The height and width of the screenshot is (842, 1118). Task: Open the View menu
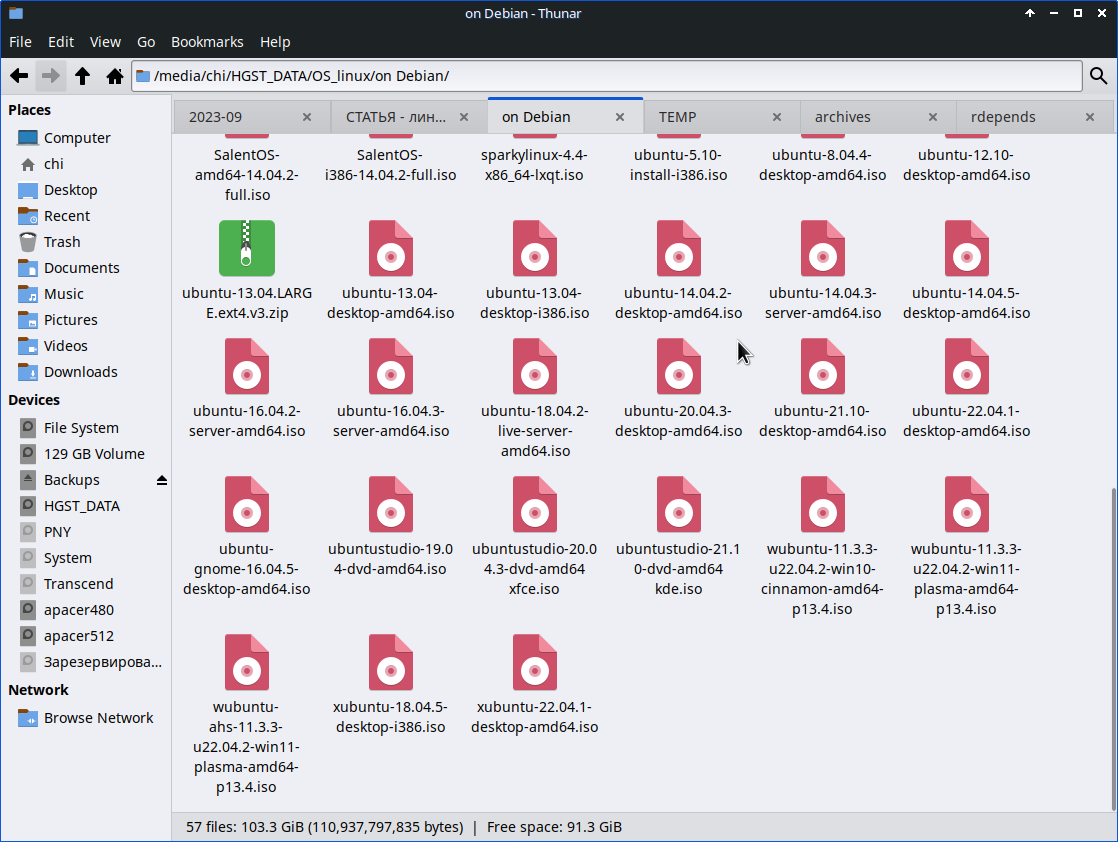pos(105,42)
